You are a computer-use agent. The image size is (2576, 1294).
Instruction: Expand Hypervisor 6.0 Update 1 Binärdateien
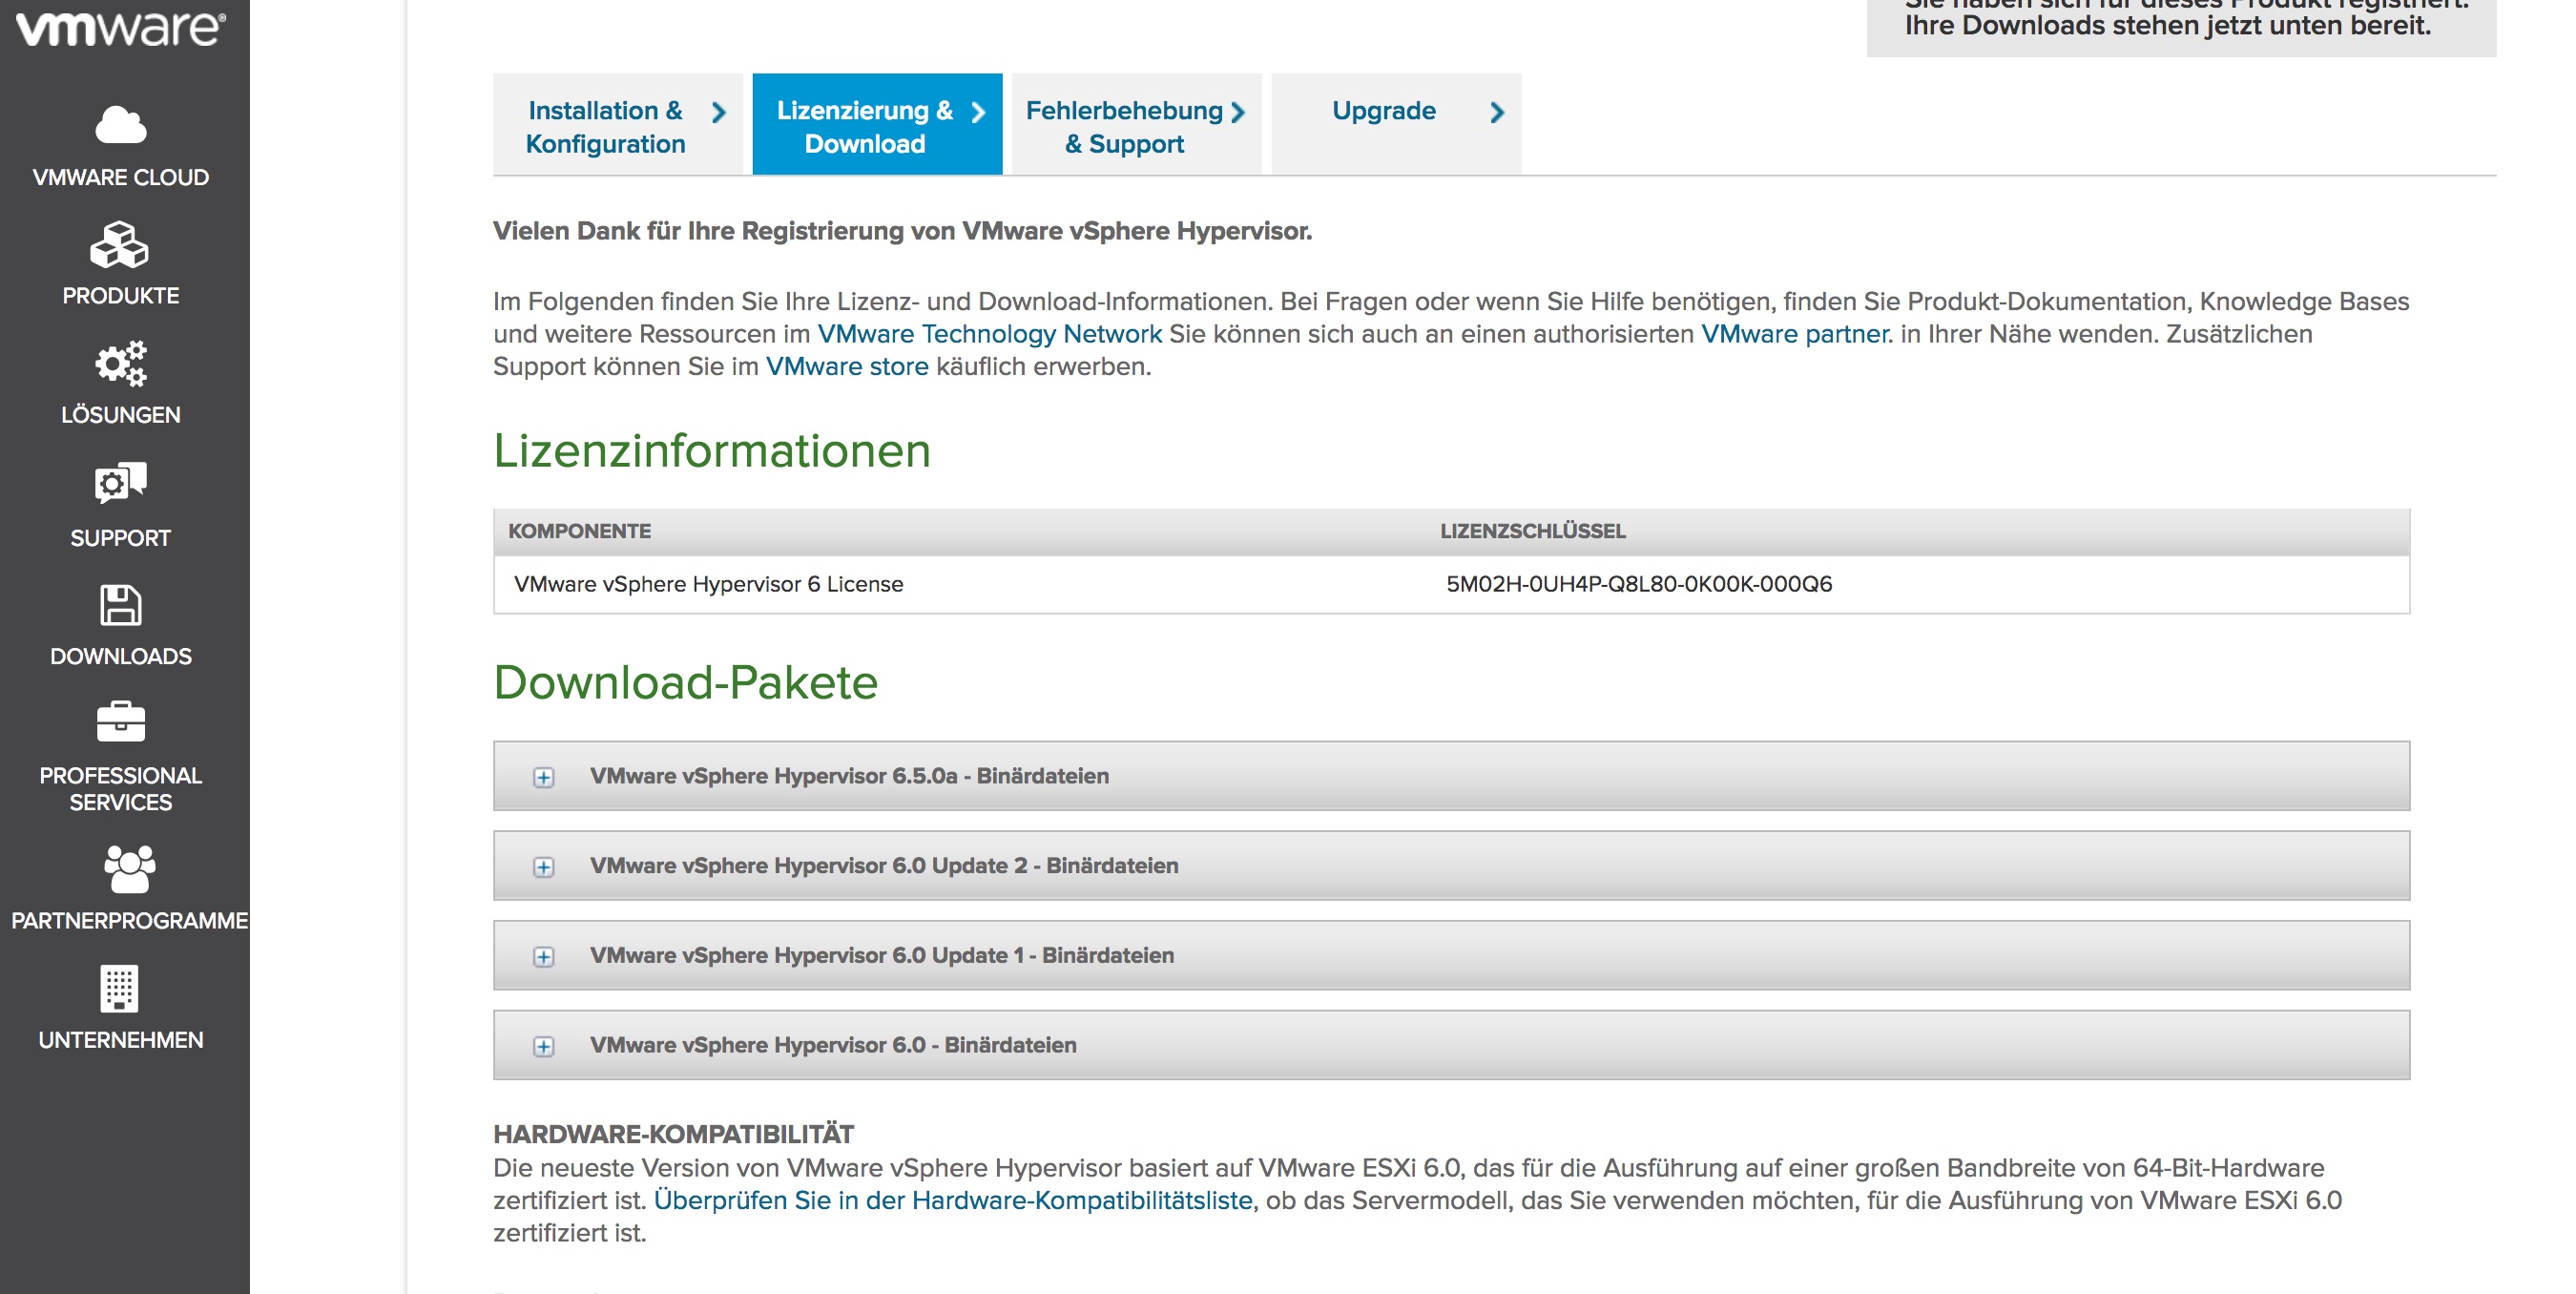pyautogui.click(x=543, y=957)
